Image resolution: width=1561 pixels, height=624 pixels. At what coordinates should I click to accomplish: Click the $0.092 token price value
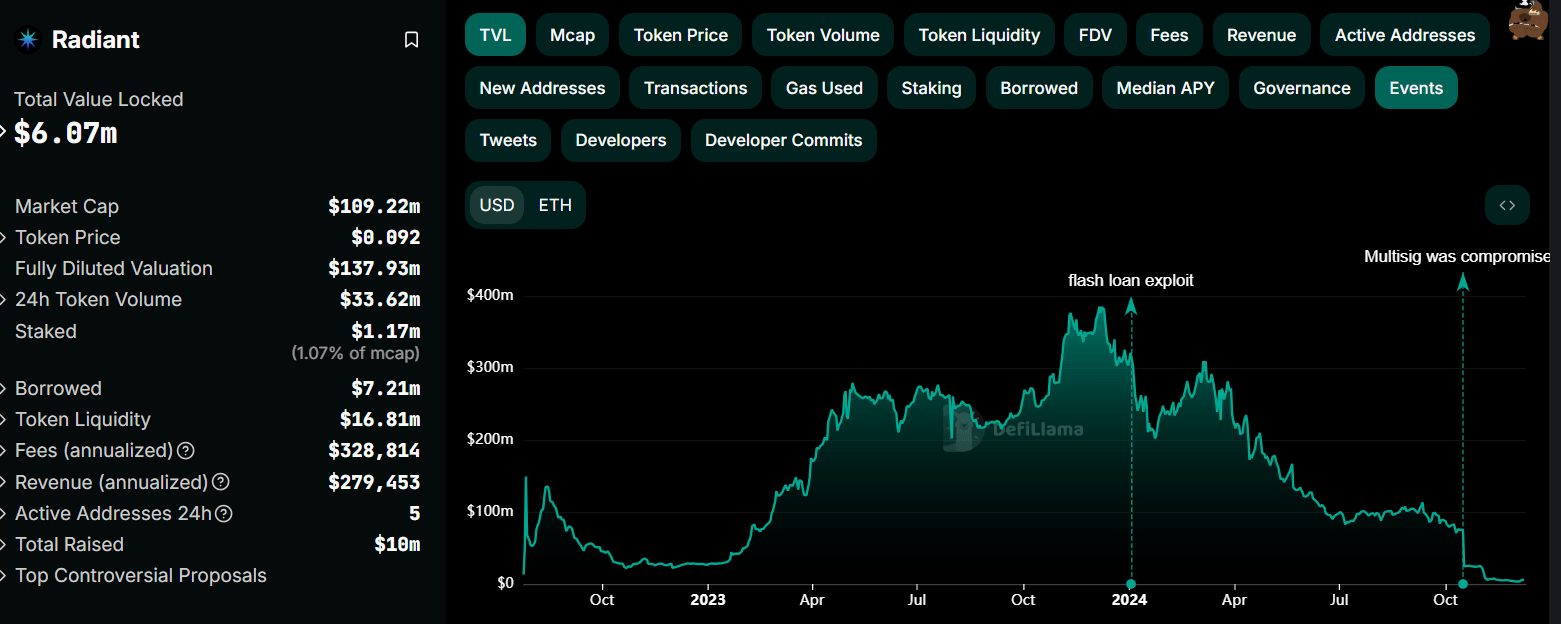(386, 238)
